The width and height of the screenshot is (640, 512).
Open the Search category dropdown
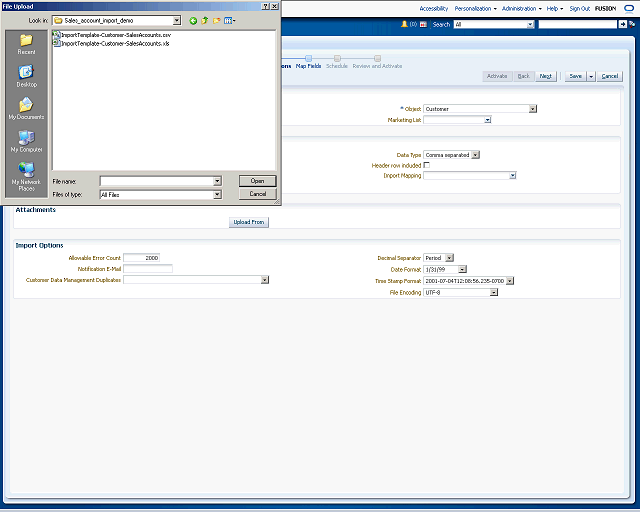pos(530,24)
